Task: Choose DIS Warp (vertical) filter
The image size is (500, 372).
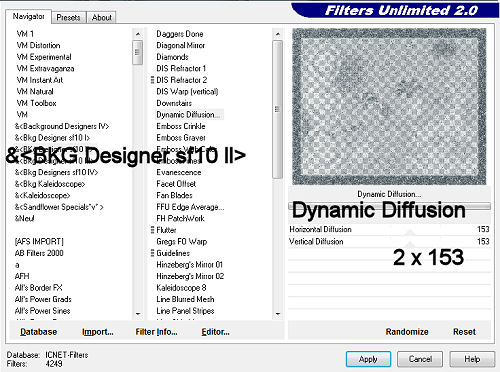Action: [187, 91]
